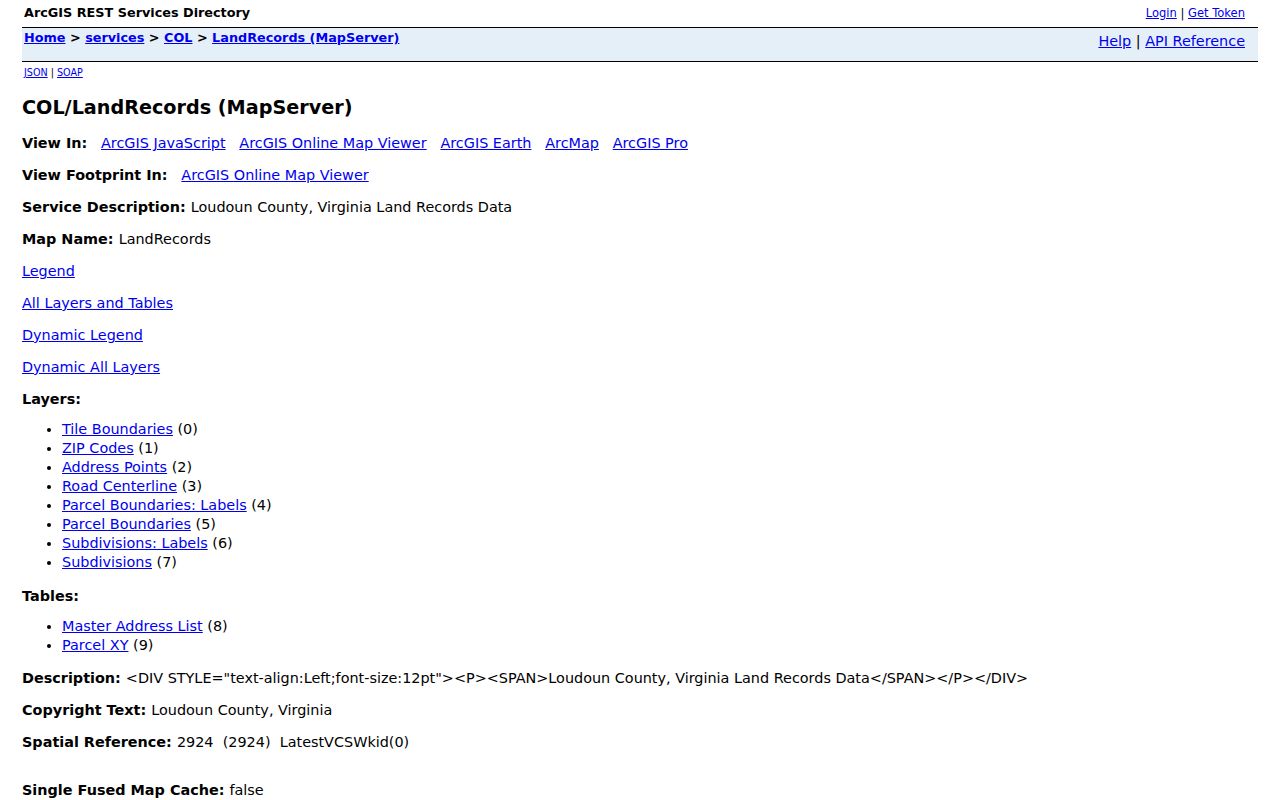The height and width of the screenshot is (800, 1280).
Task: Click the Map Name value LandRecords
Action: (165, 239)
